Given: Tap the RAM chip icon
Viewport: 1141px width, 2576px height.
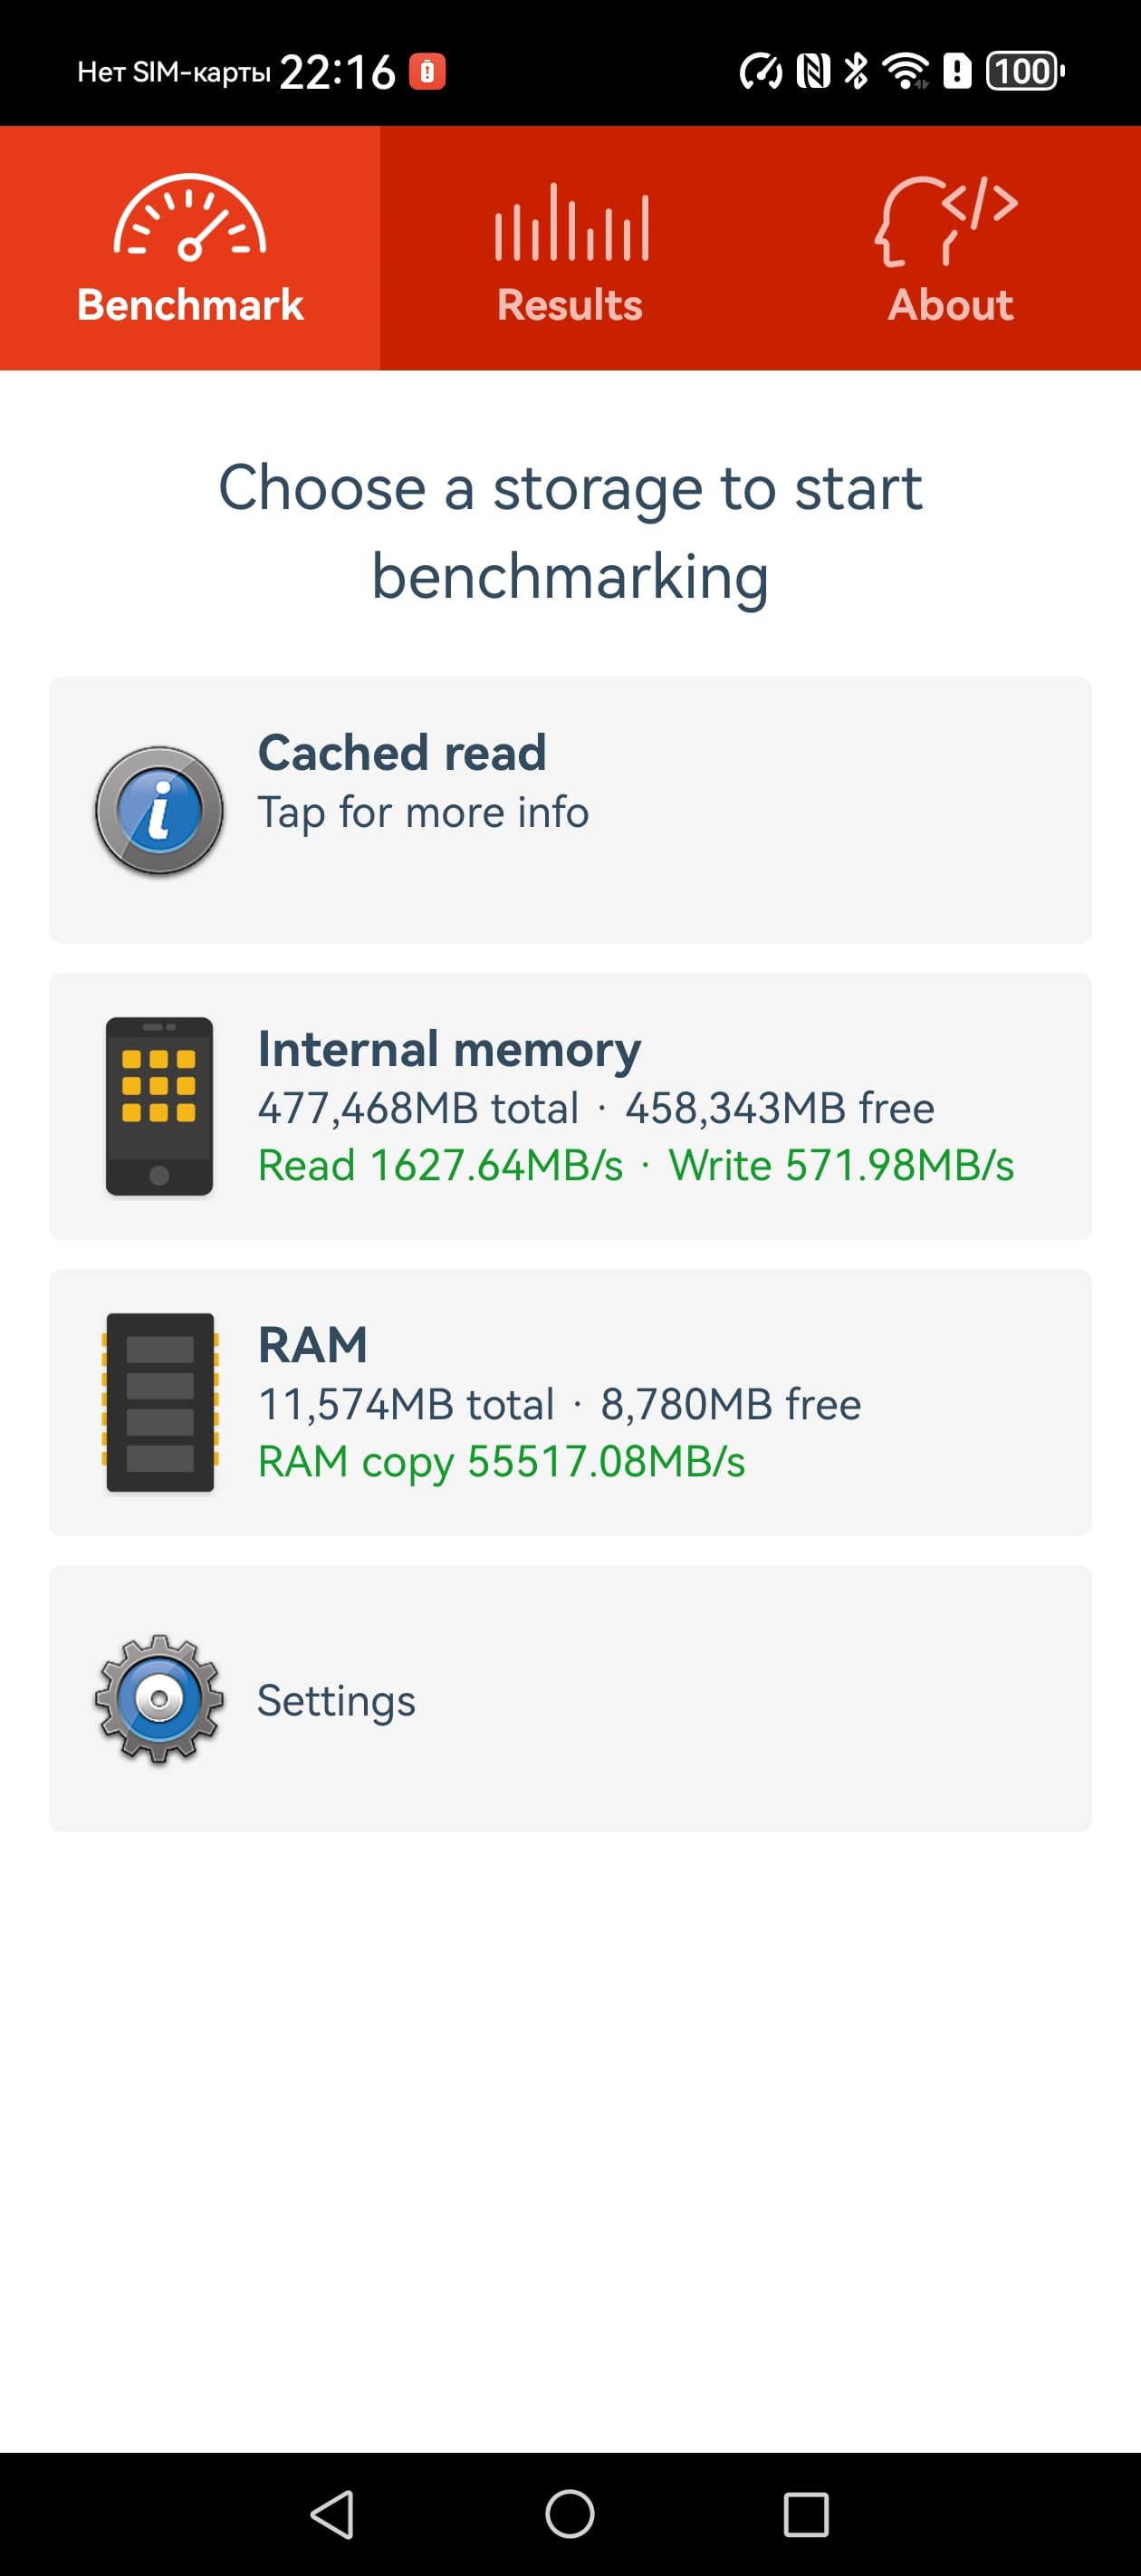Looking at the screenshot, I should (x=160, y=1402).
